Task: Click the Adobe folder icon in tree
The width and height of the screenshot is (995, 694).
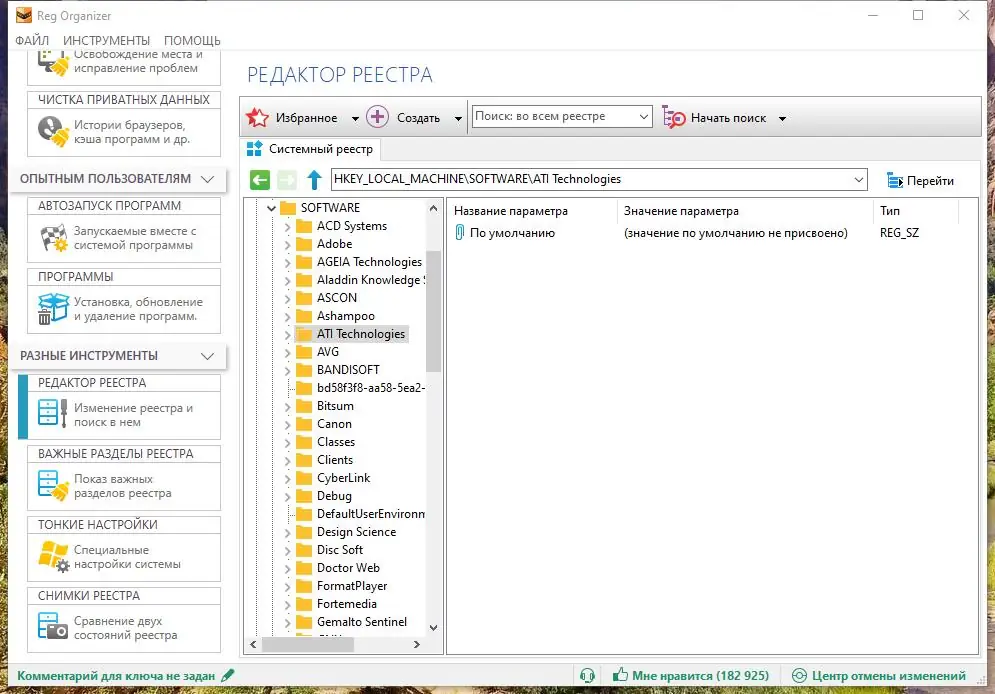Action: tap(305, 244)
